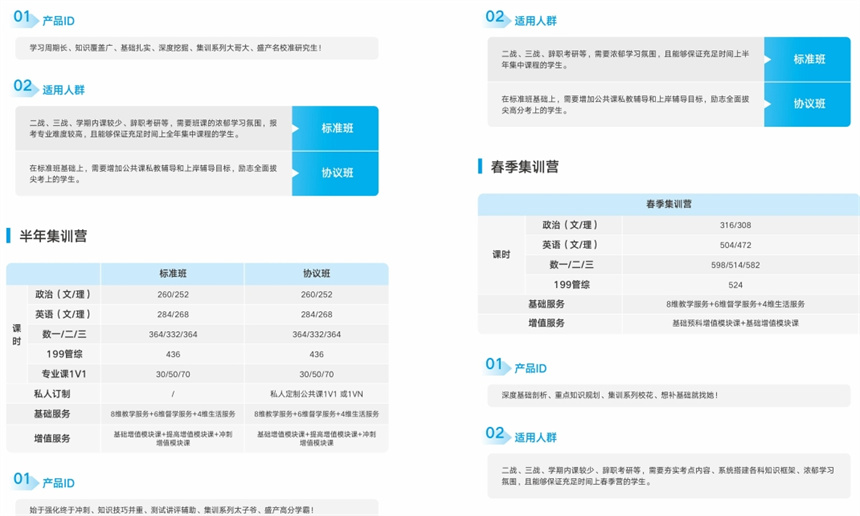Click 基础服务 label in 半年集训营 table
Viewport: 860px width, 516px height.
pyautogui.click(x=52, y=413)
